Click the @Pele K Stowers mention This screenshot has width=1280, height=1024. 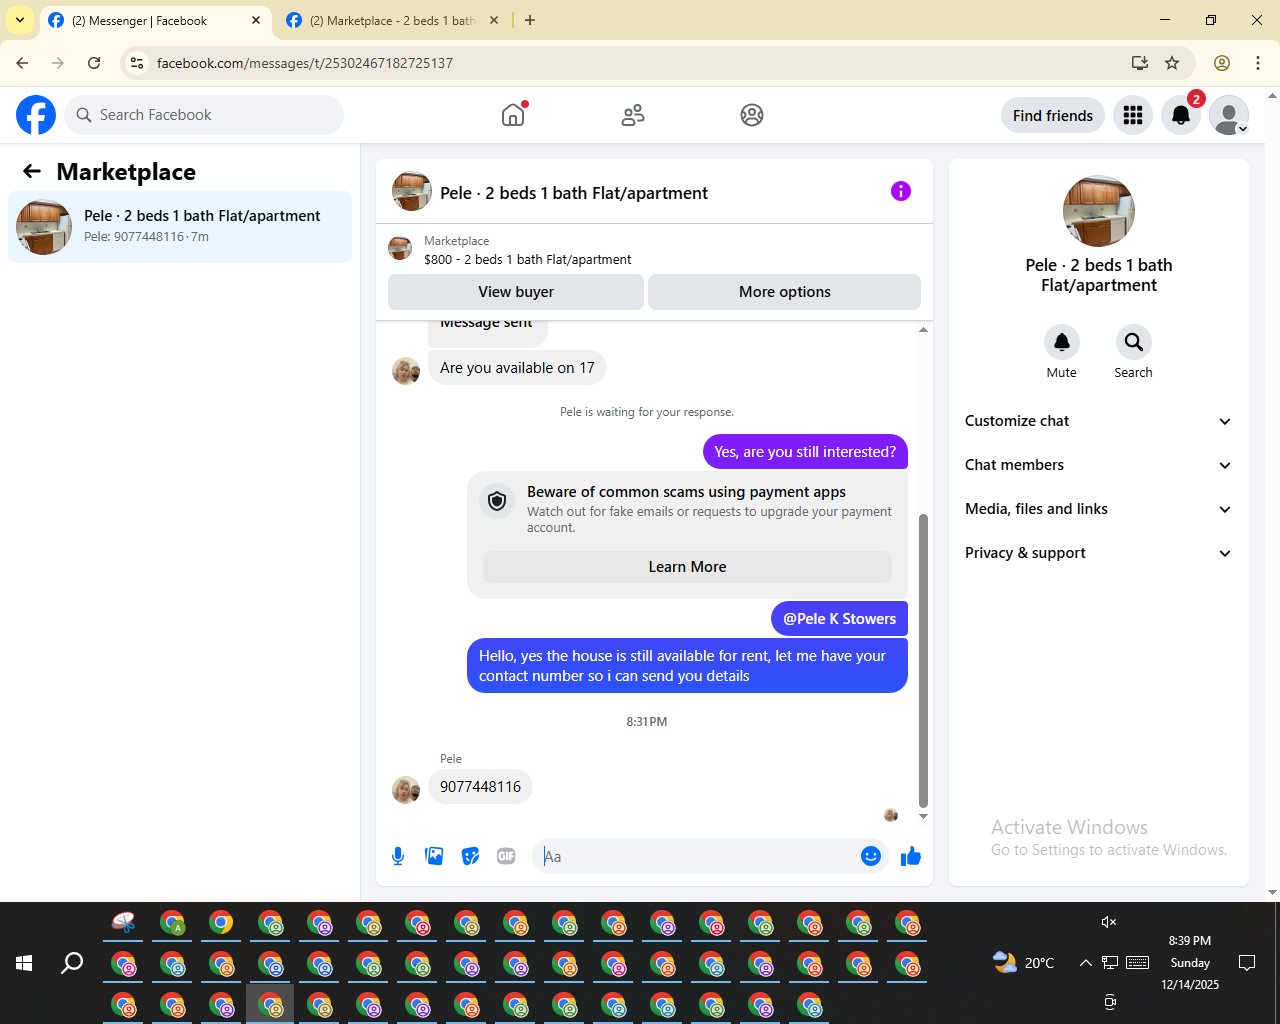click(x=839, y=619)
